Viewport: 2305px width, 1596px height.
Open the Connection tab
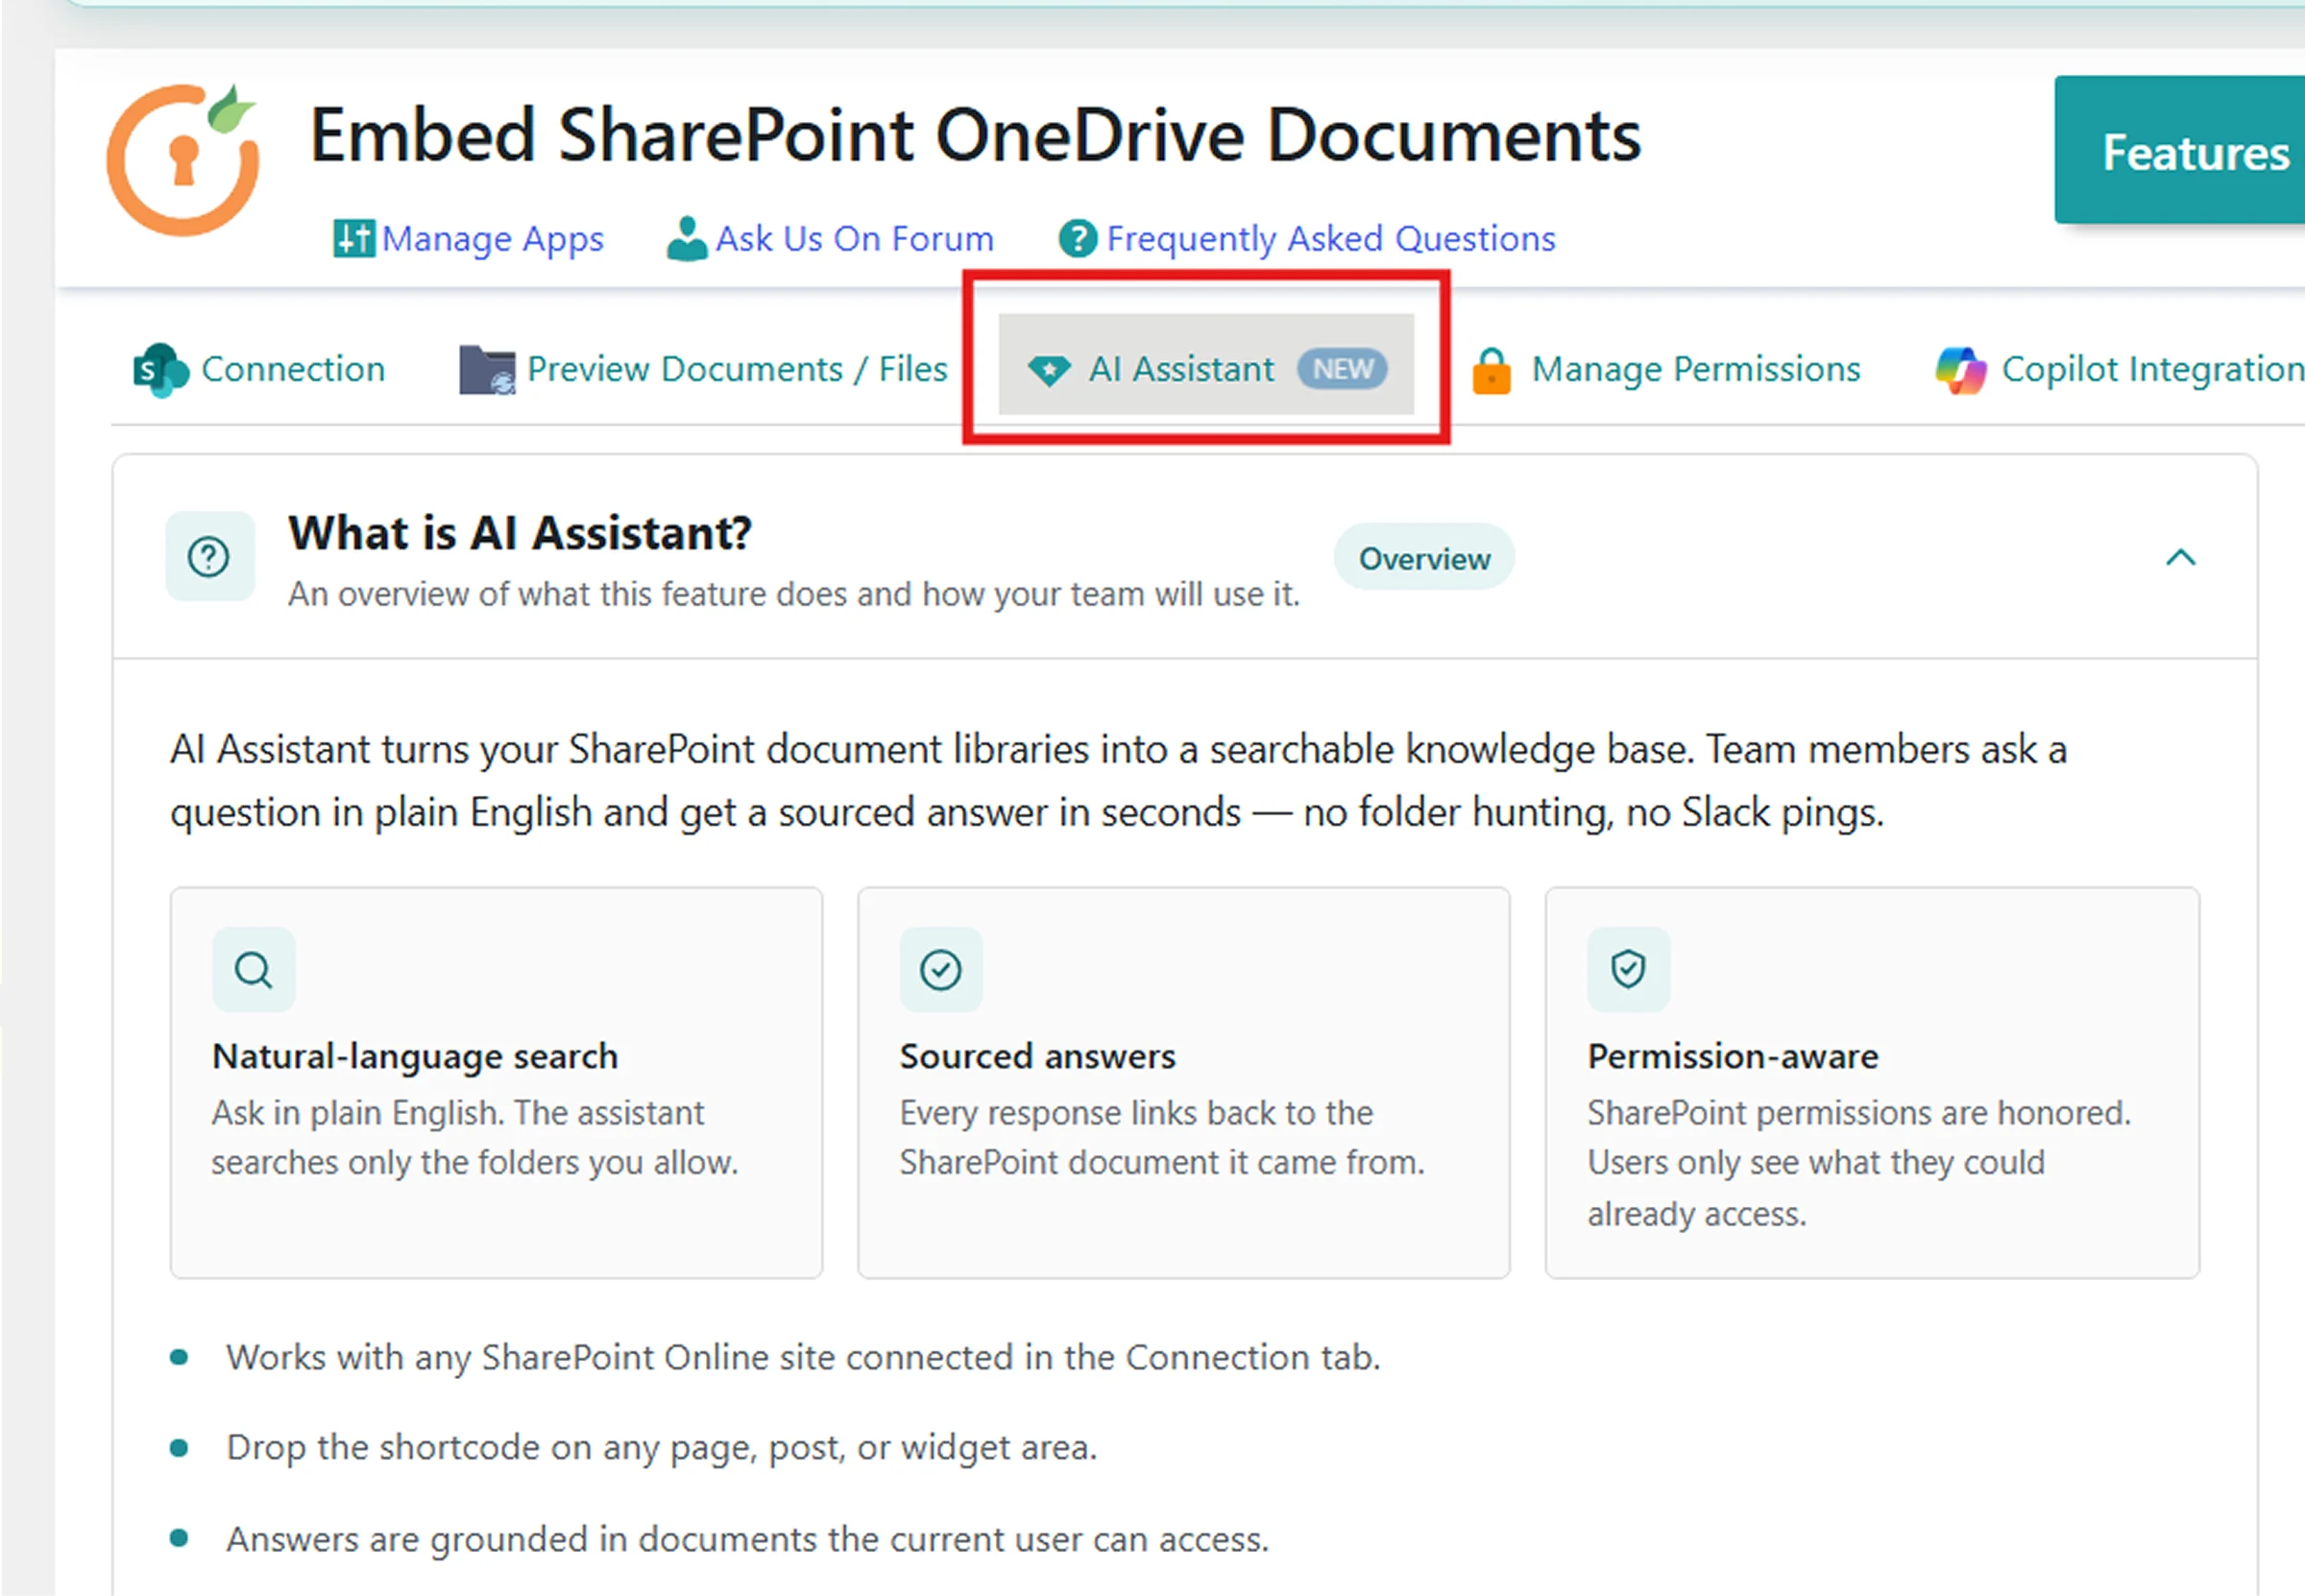[x=259, y=370]
